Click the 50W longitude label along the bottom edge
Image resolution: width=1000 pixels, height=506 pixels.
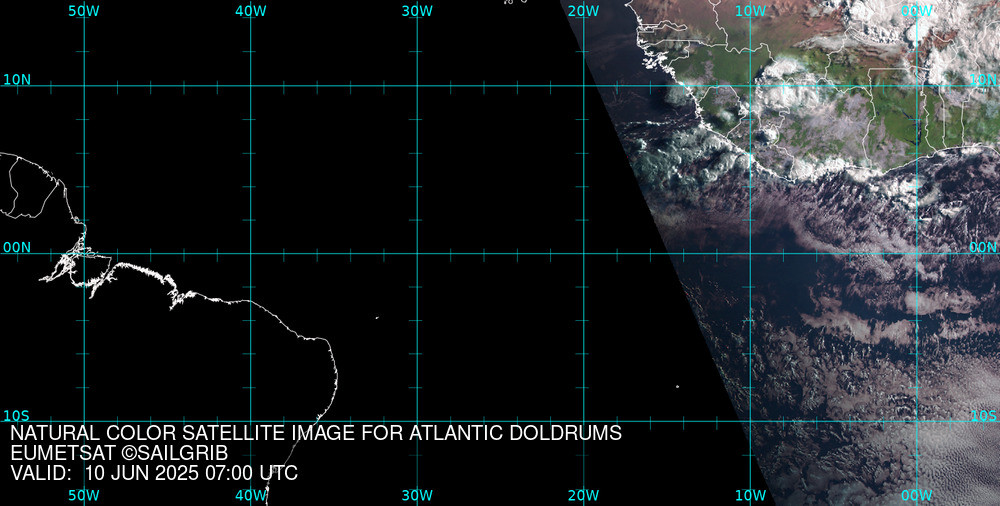pyautogui.click(x=84, y=495)
